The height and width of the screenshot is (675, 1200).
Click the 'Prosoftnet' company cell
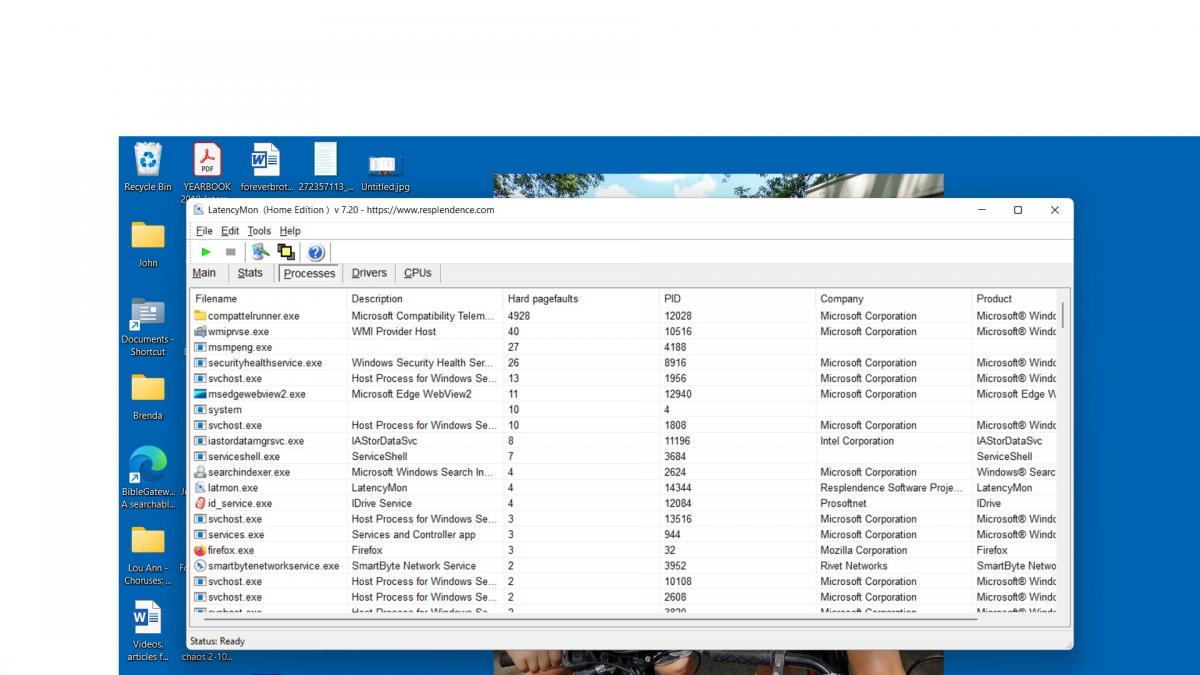844,503
